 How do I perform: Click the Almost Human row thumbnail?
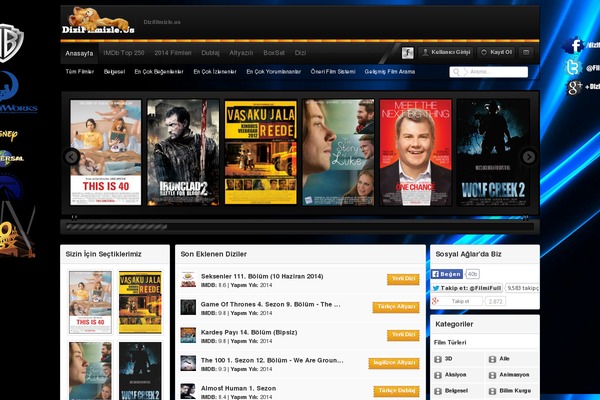pos(188,391)
